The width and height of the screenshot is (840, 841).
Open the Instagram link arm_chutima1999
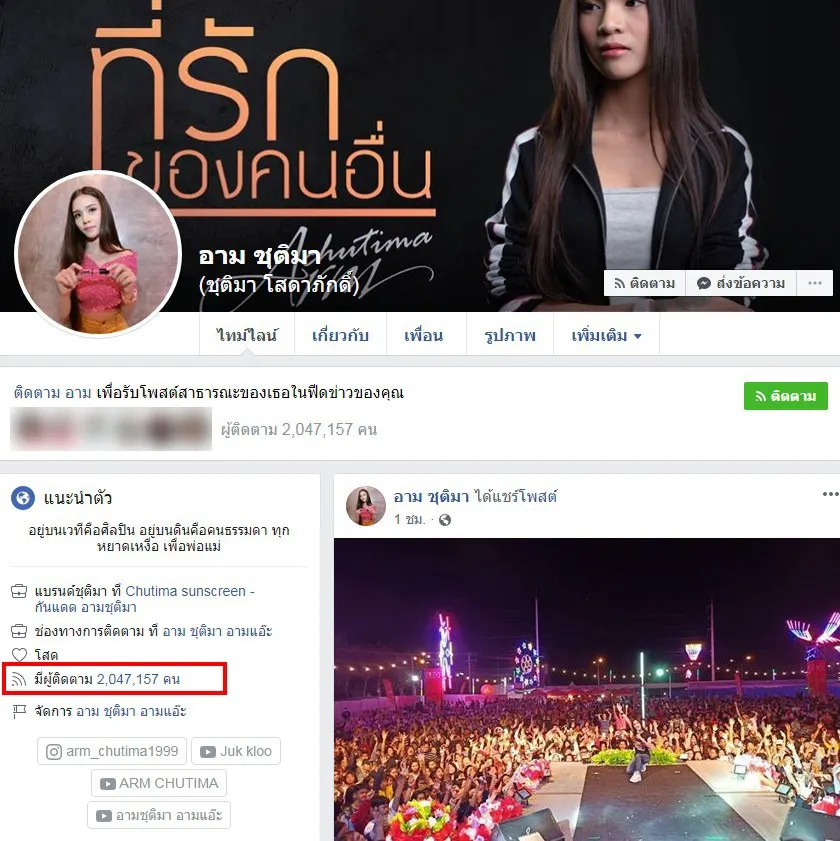tap(112, 751)
